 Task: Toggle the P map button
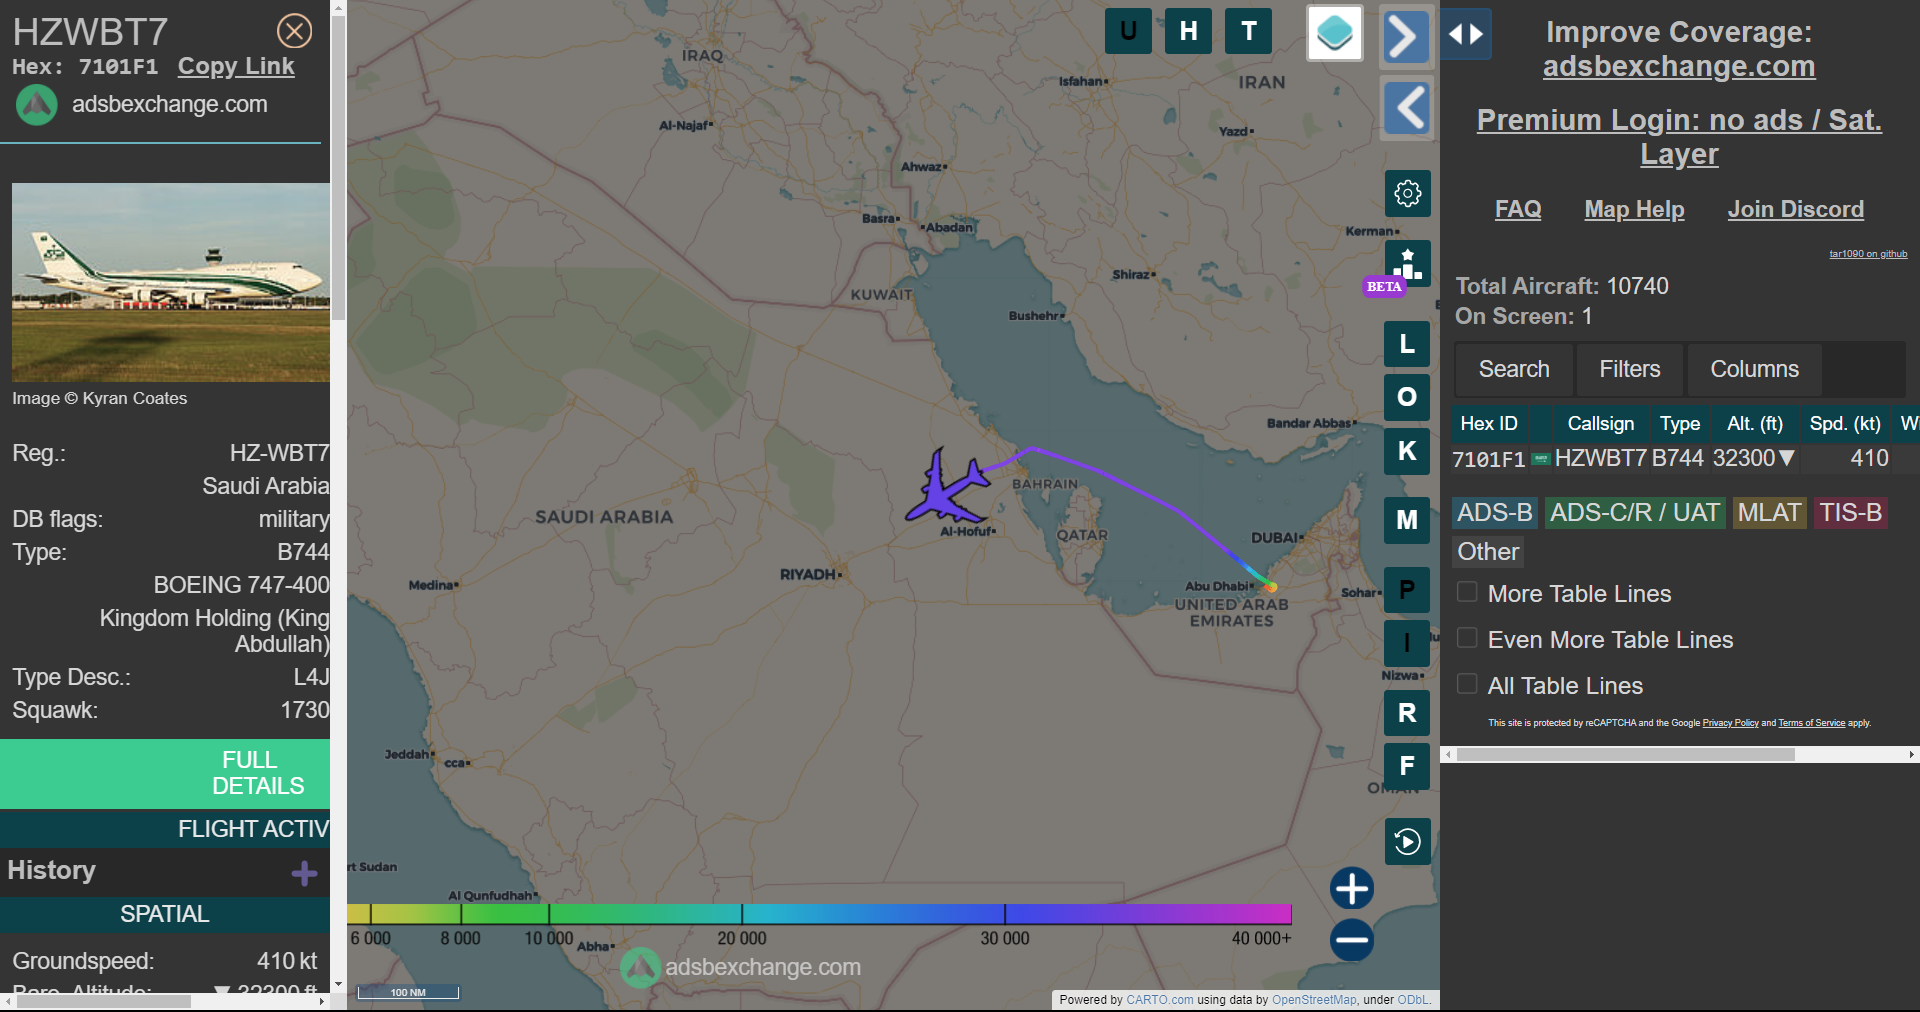1407,590
